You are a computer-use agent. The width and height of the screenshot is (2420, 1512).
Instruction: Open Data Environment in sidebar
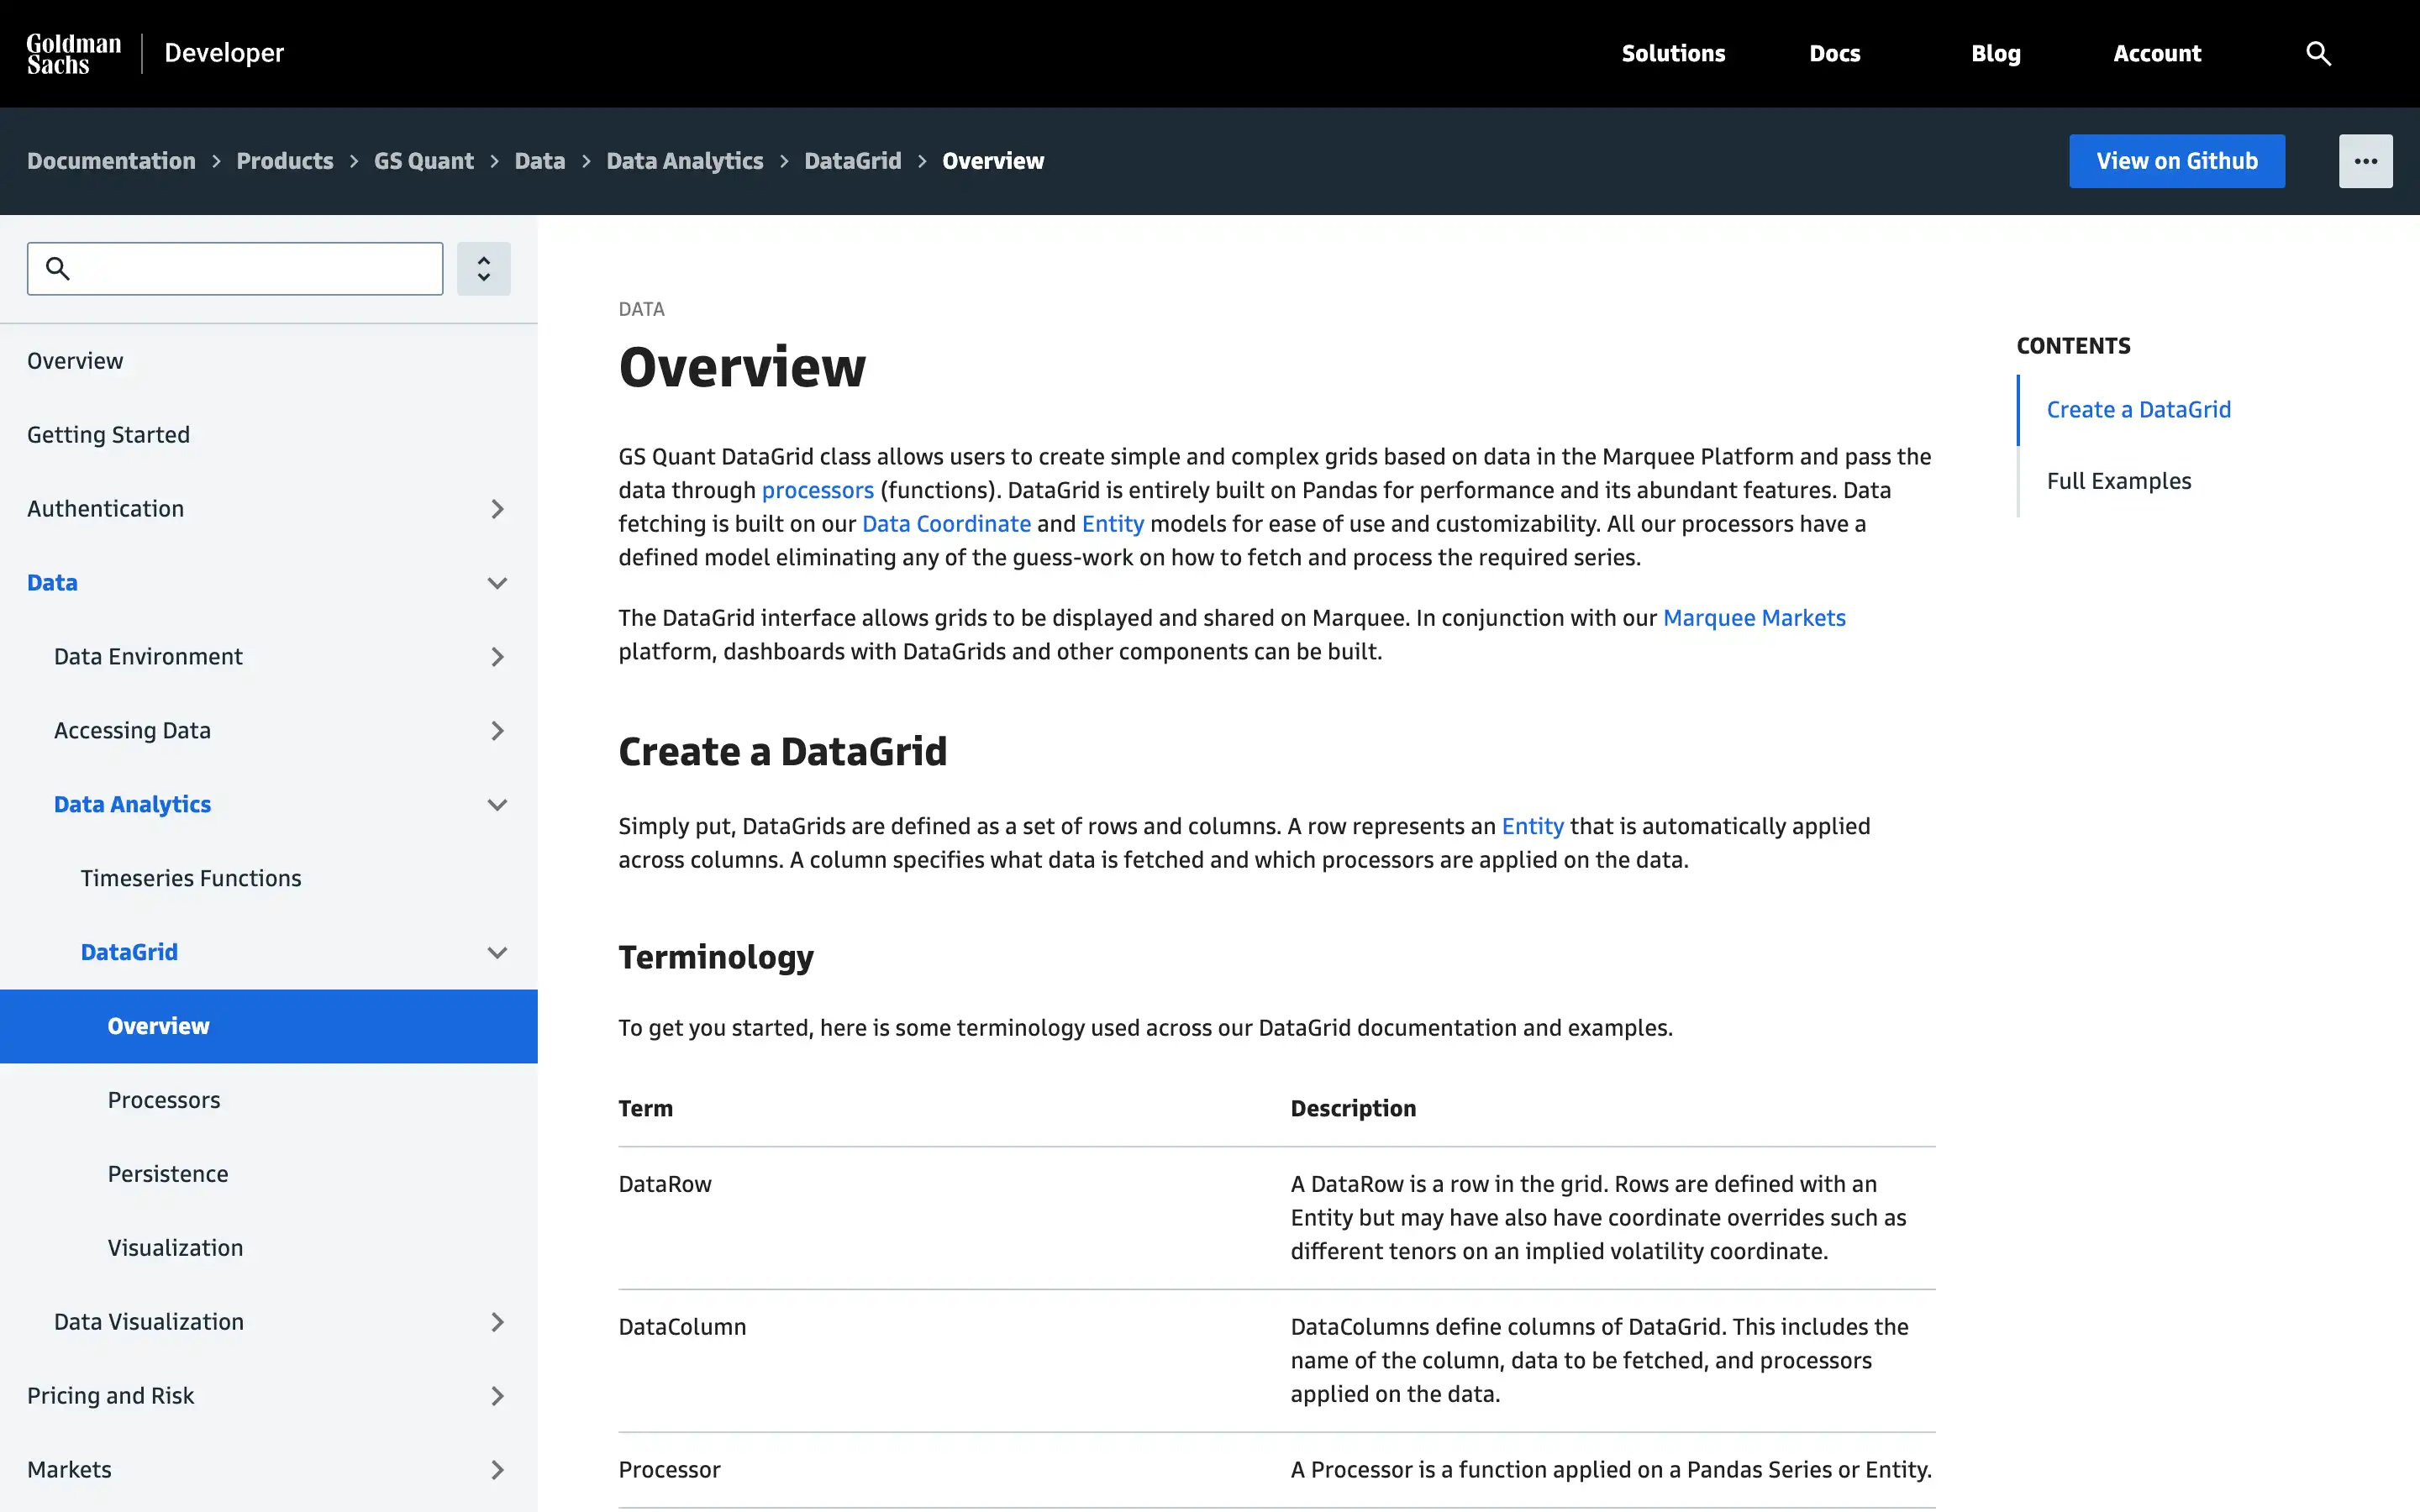148,657
